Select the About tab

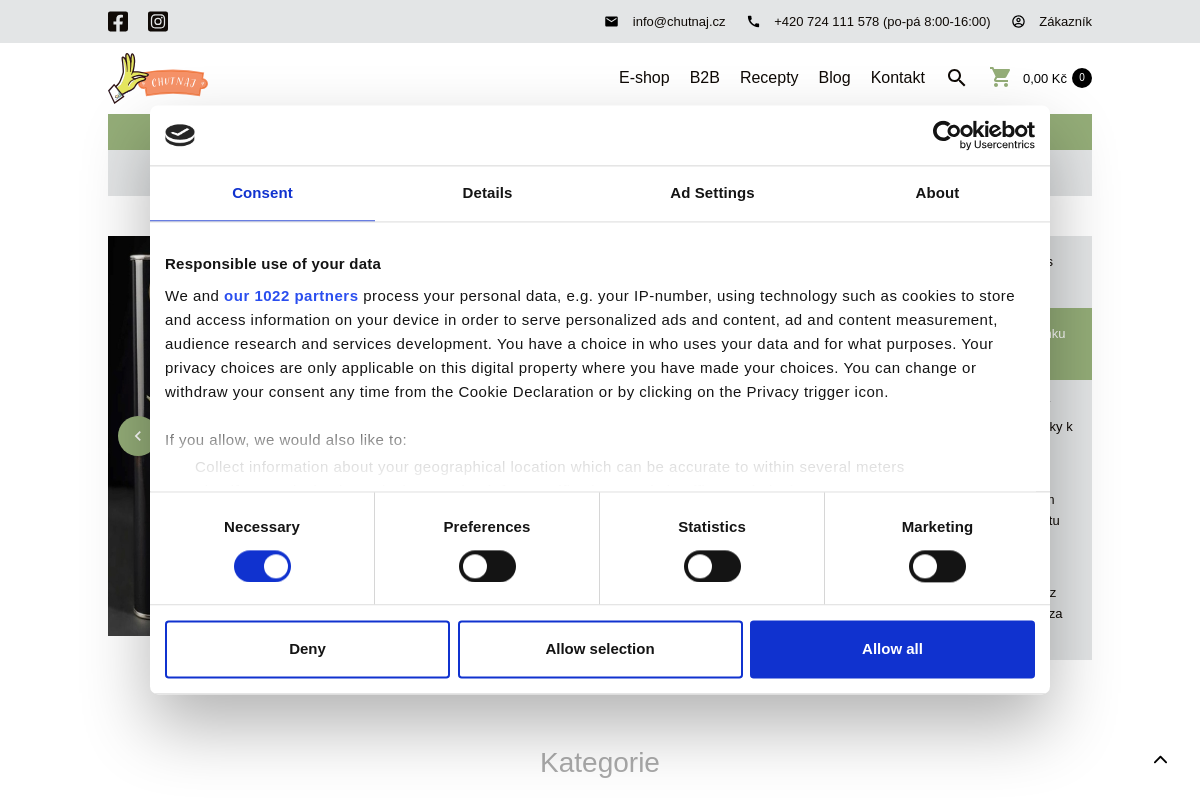point(937,193)
